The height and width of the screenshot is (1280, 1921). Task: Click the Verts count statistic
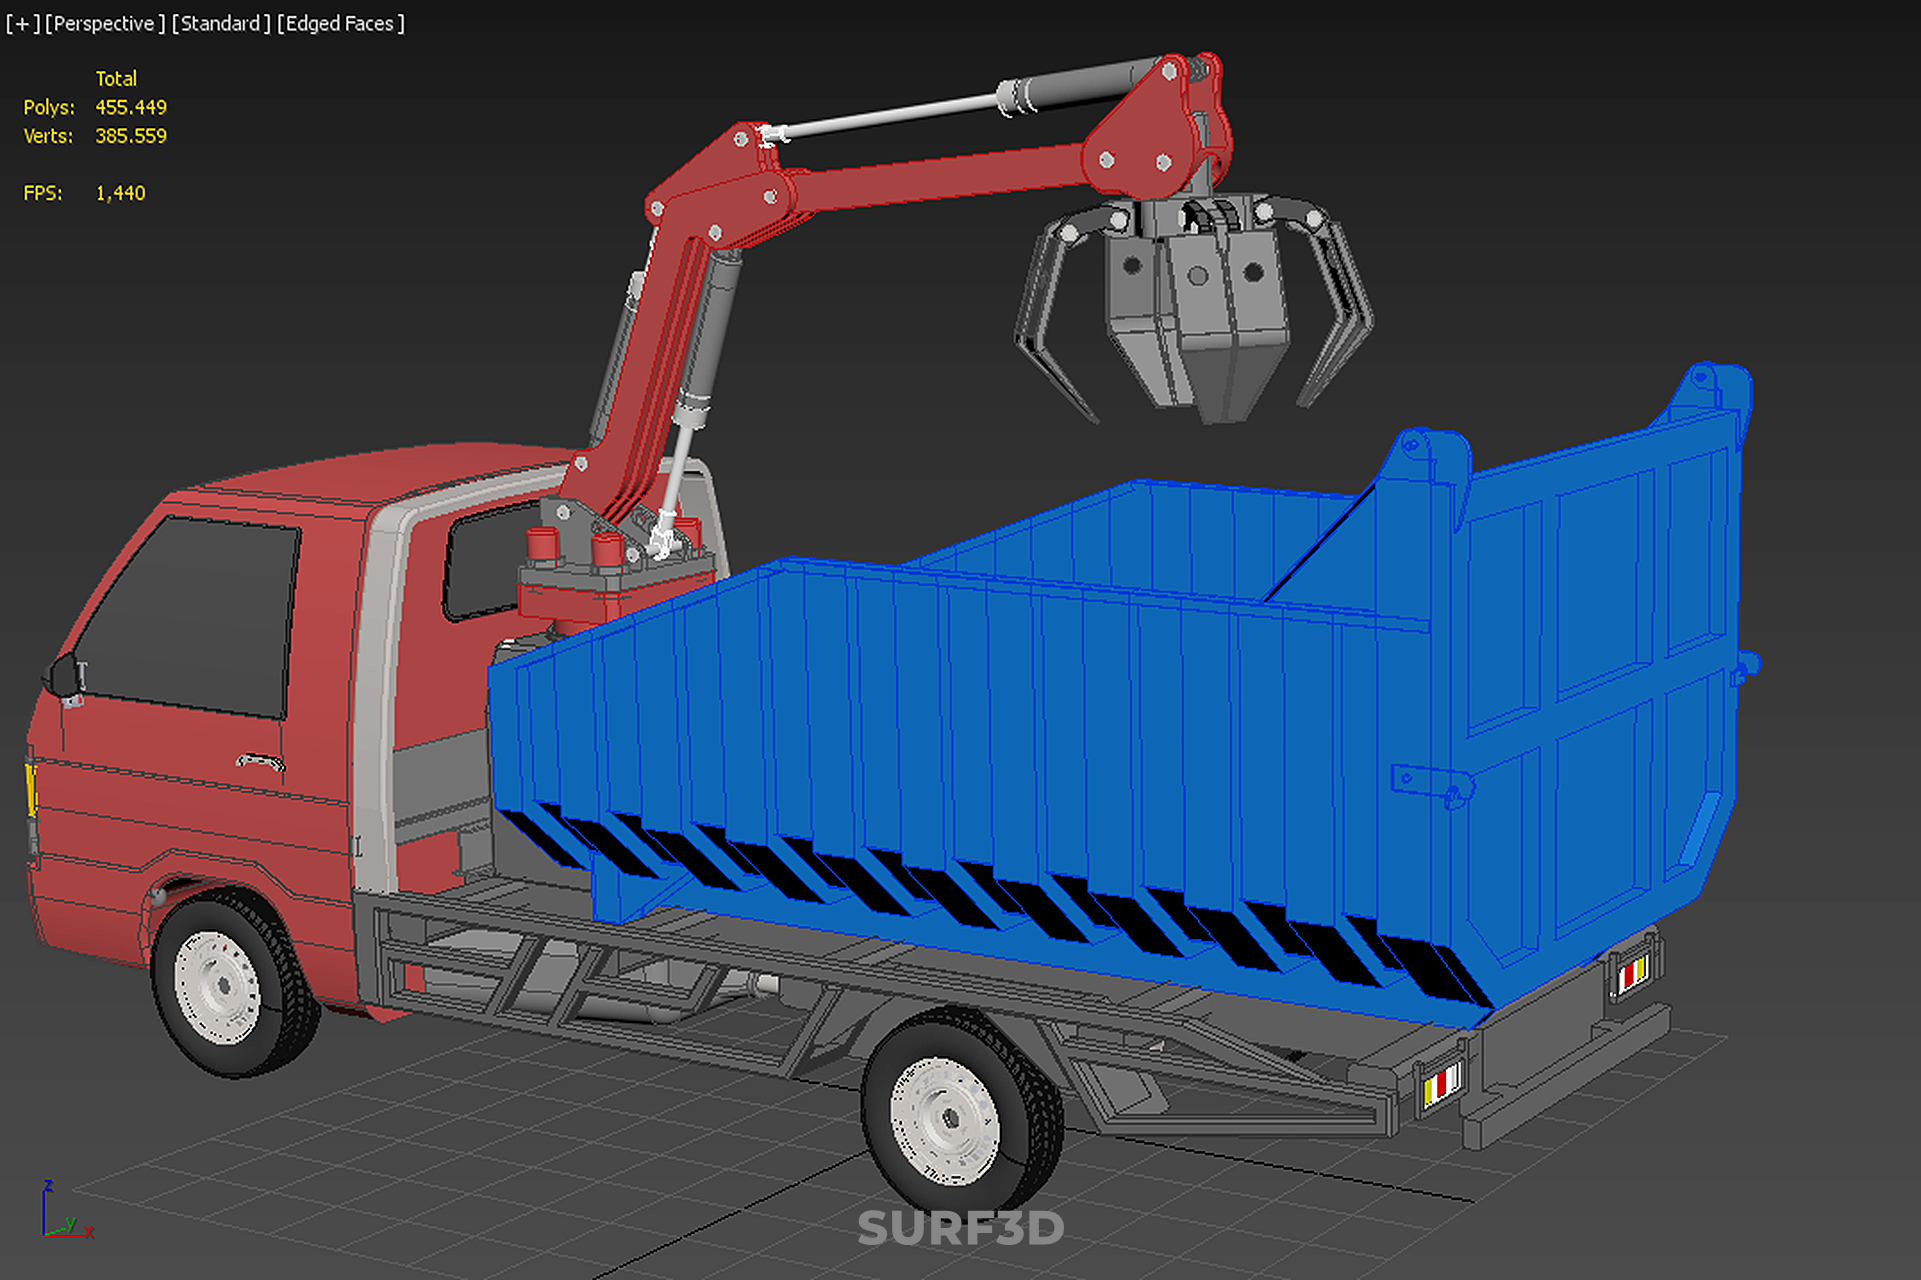coord(130,136)
